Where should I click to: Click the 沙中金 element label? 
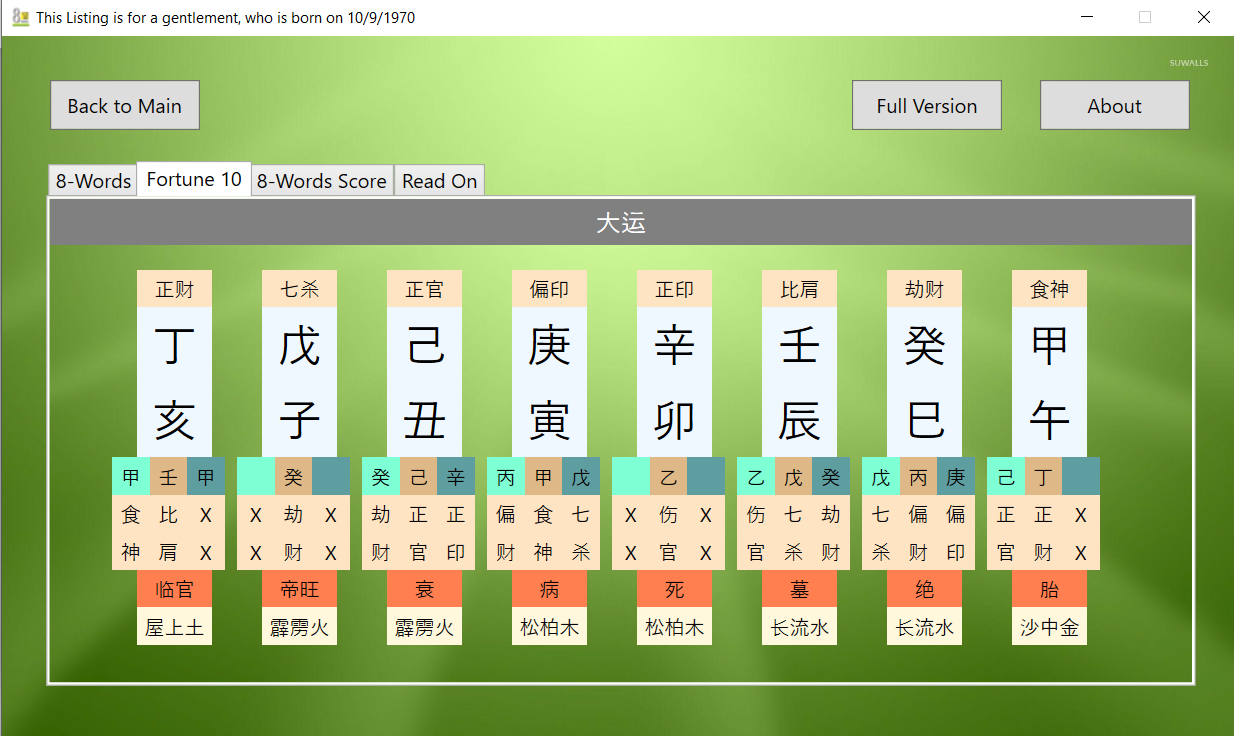[x=1049, y=627]
